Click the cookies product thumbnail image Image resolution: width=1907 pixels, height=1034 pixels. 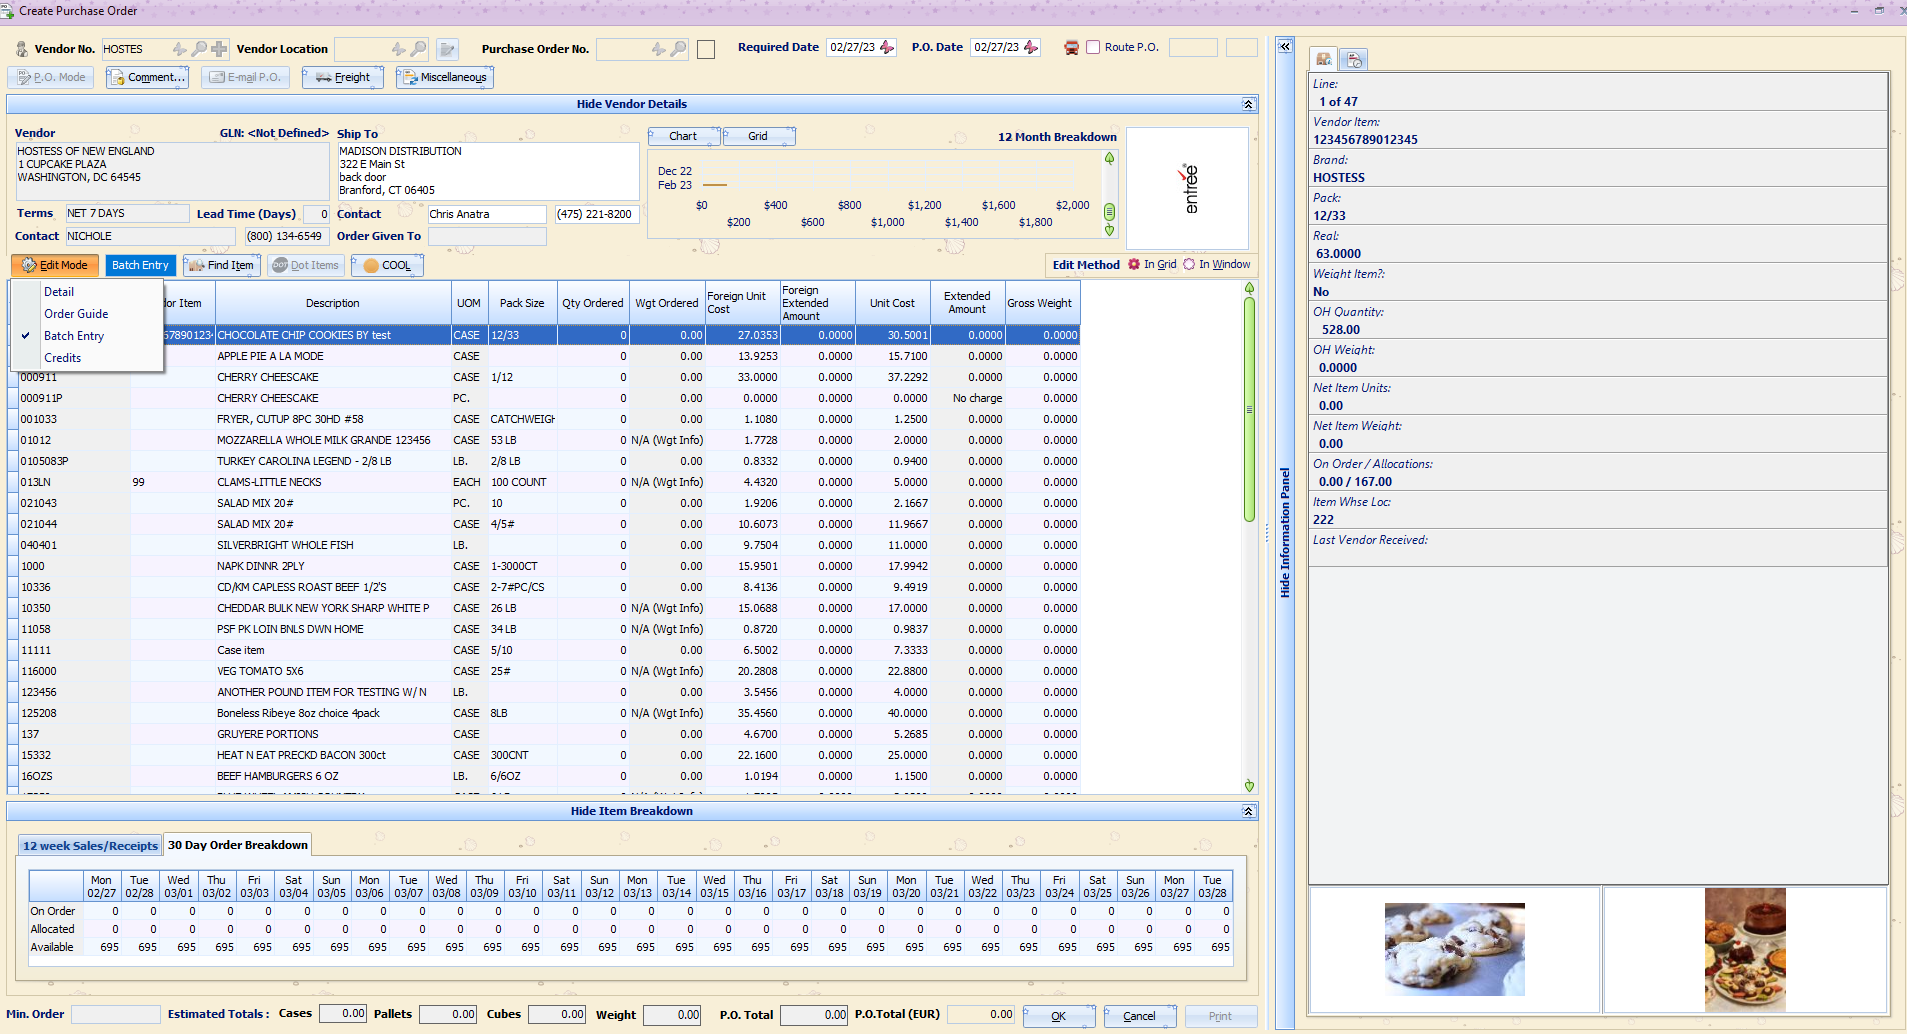[x=1455, y=948]
